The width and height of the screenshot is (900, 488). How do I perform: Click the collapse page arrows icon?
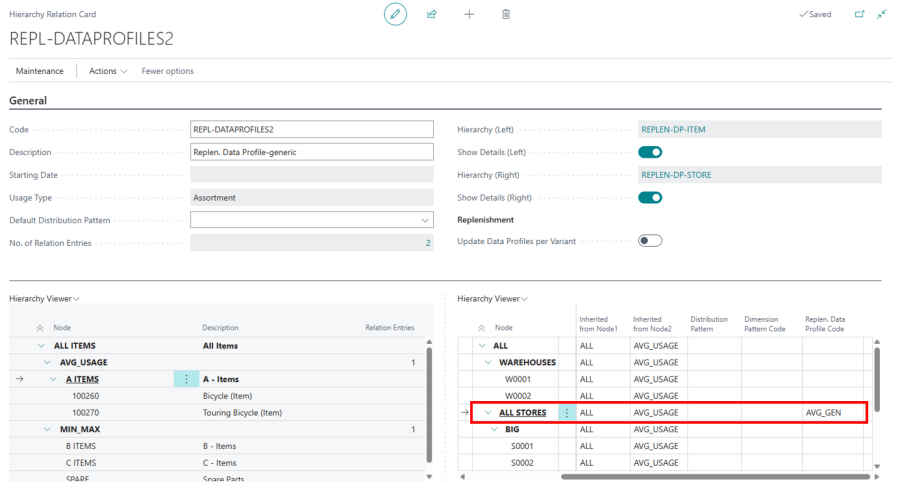click(x=882, y=14)
